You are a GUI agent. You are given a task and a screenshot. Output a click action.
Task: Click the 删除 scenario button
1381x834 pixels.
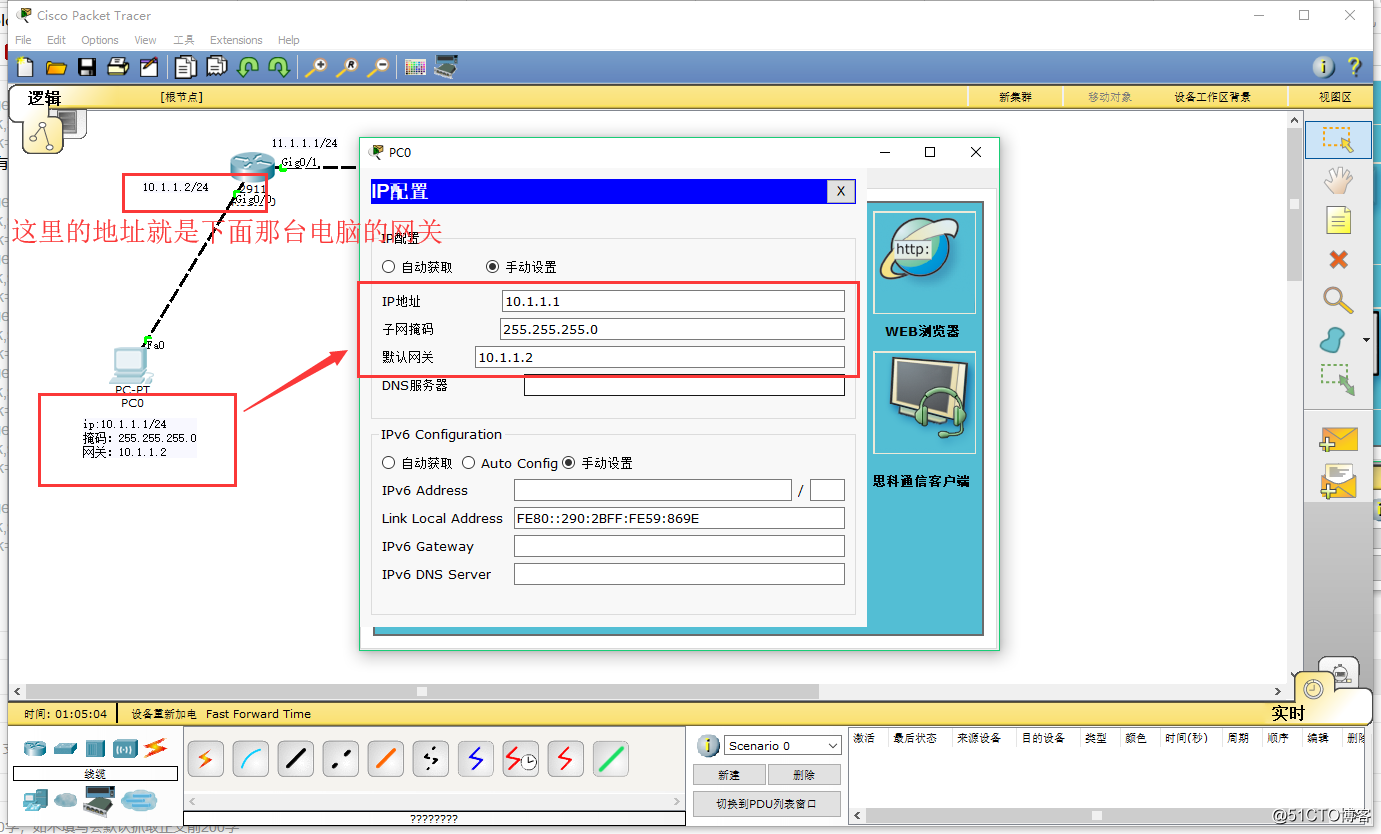pyautogui.click(x=804, y=775)
